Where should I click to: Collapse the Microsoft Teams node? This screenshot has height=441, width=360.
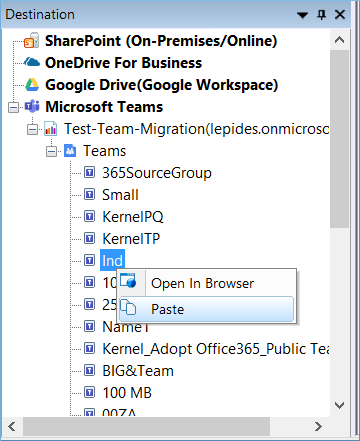13,107
